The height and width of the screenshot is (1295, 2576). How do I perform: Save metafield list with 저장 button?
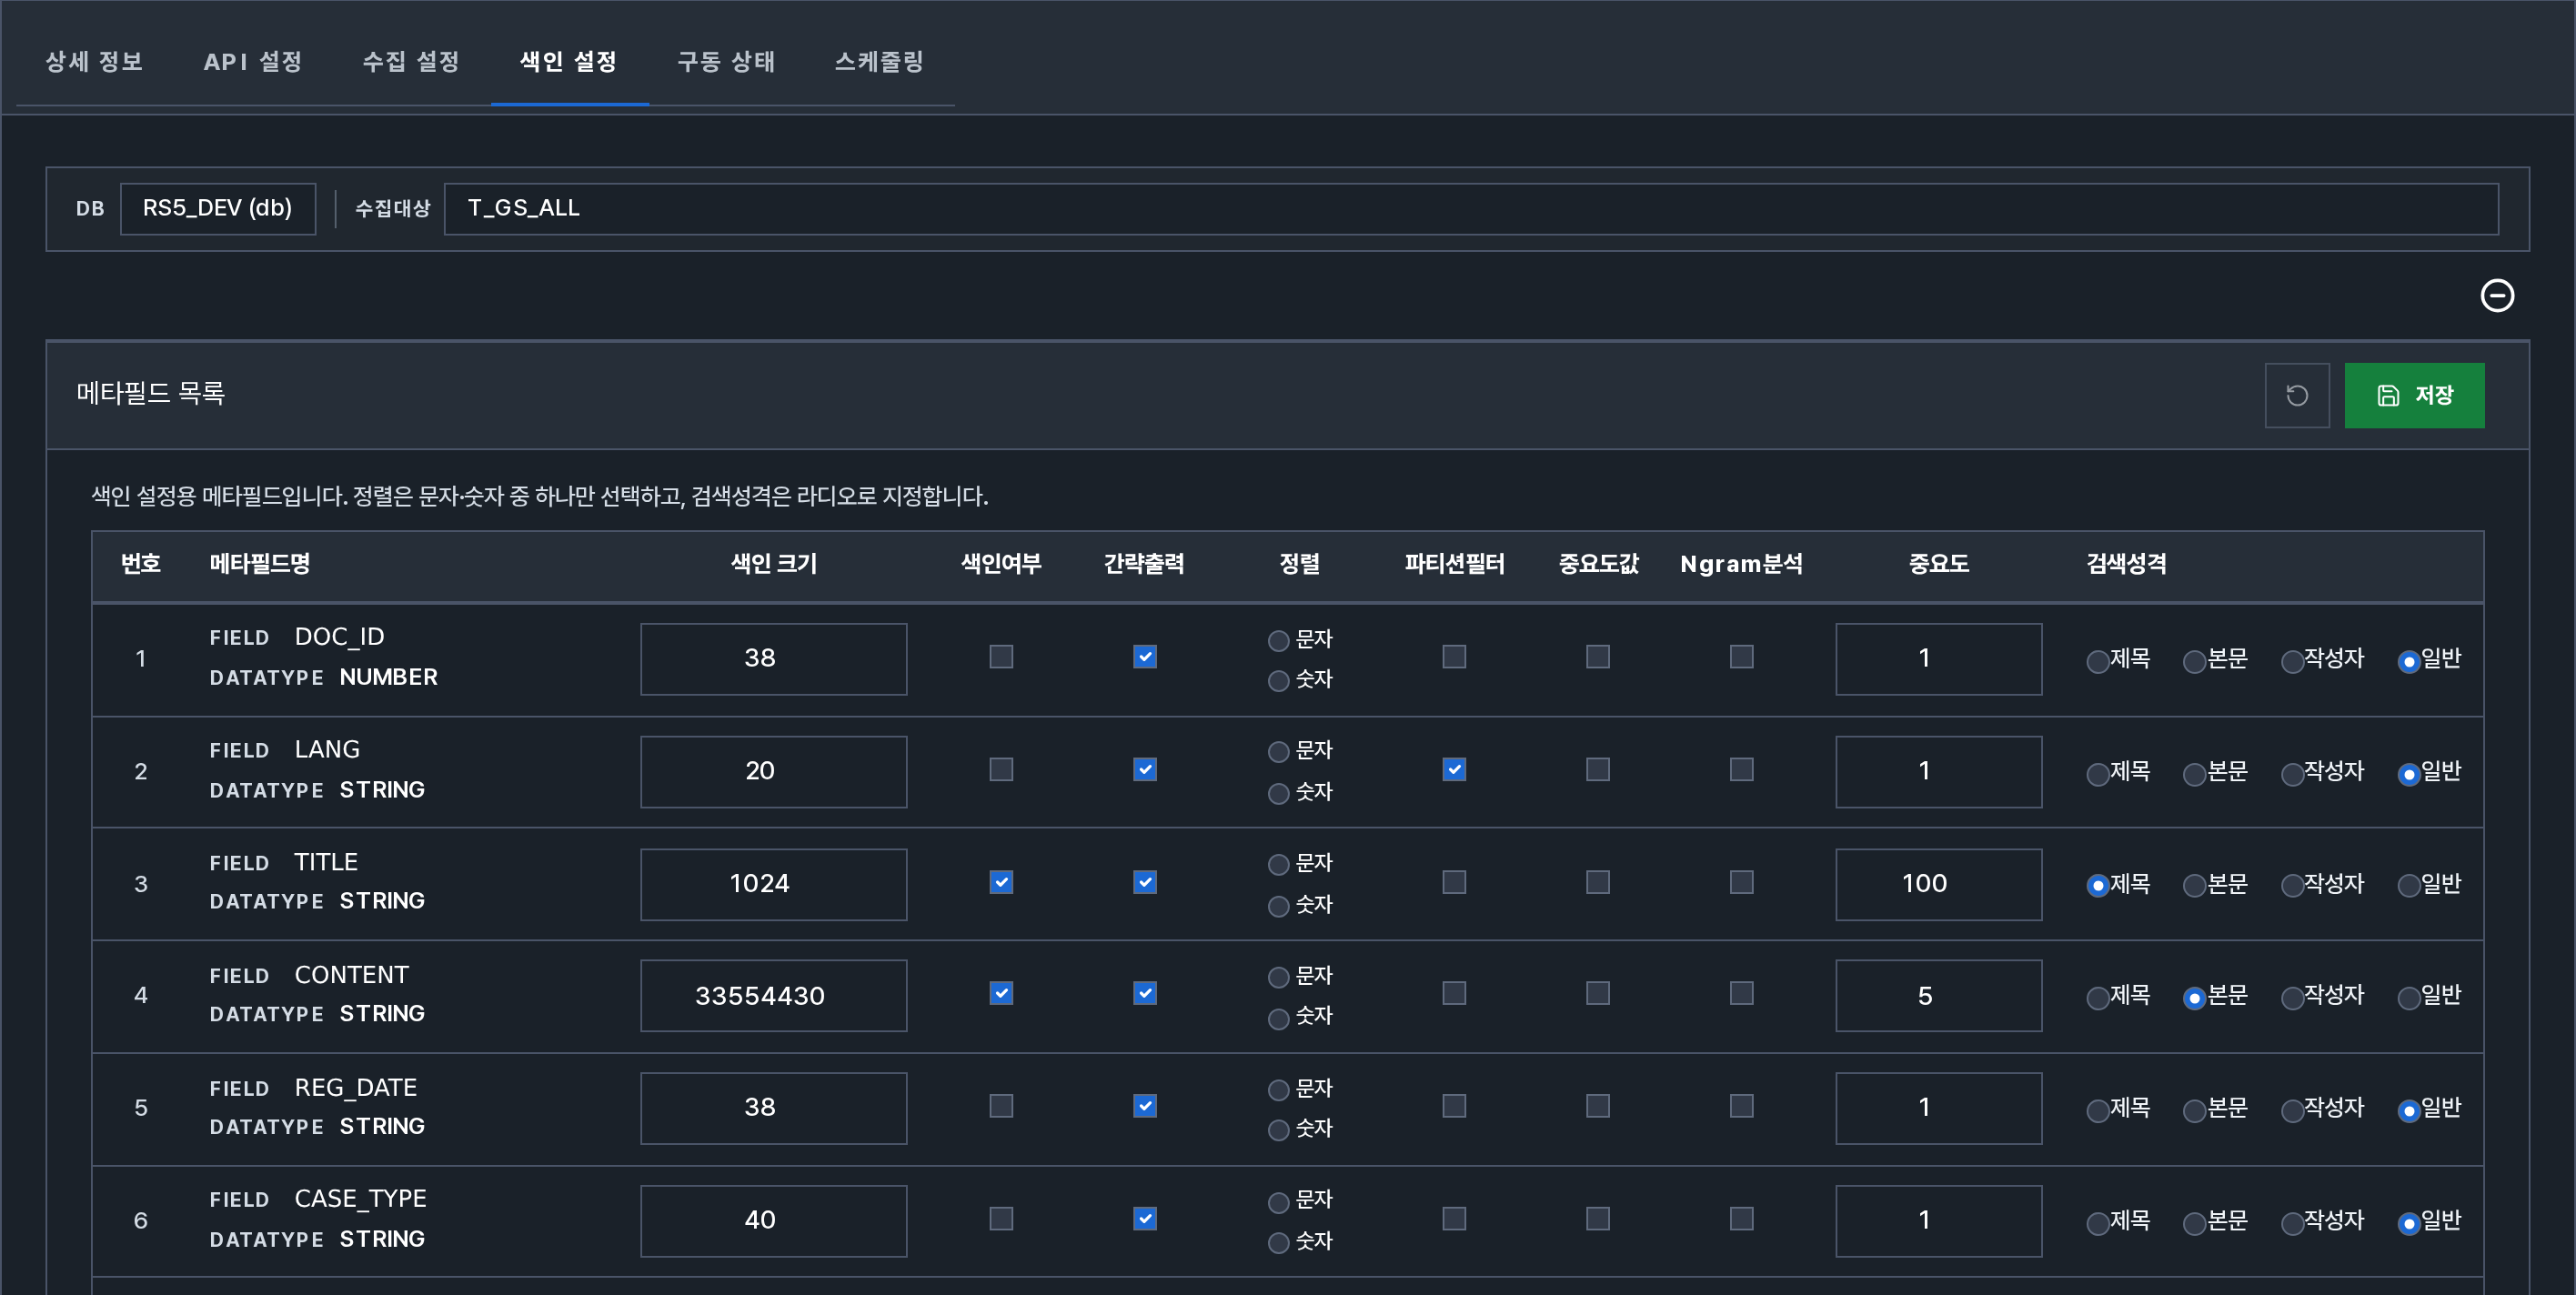(2413, 395)
